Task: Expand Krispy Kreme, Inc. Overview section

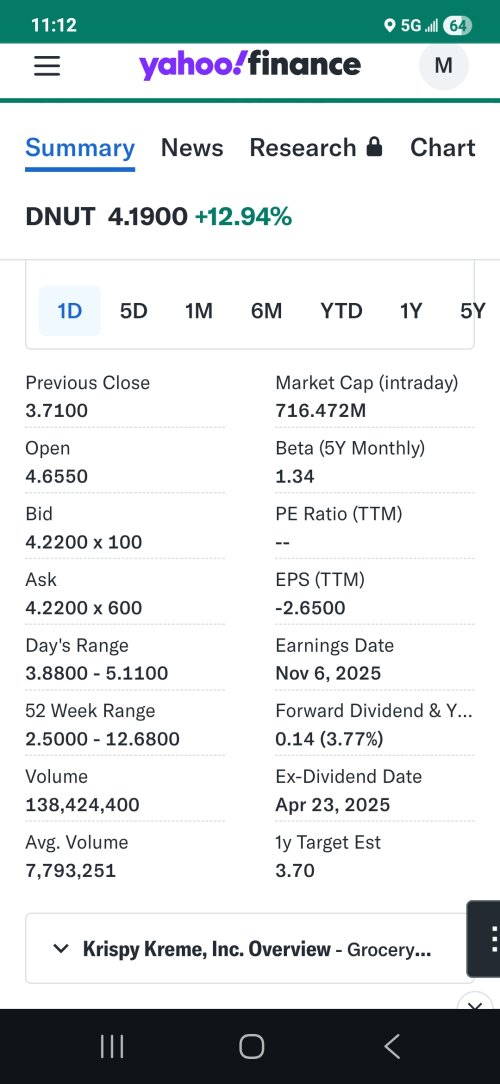Action: pyautogui.click(x=250, y=948)
